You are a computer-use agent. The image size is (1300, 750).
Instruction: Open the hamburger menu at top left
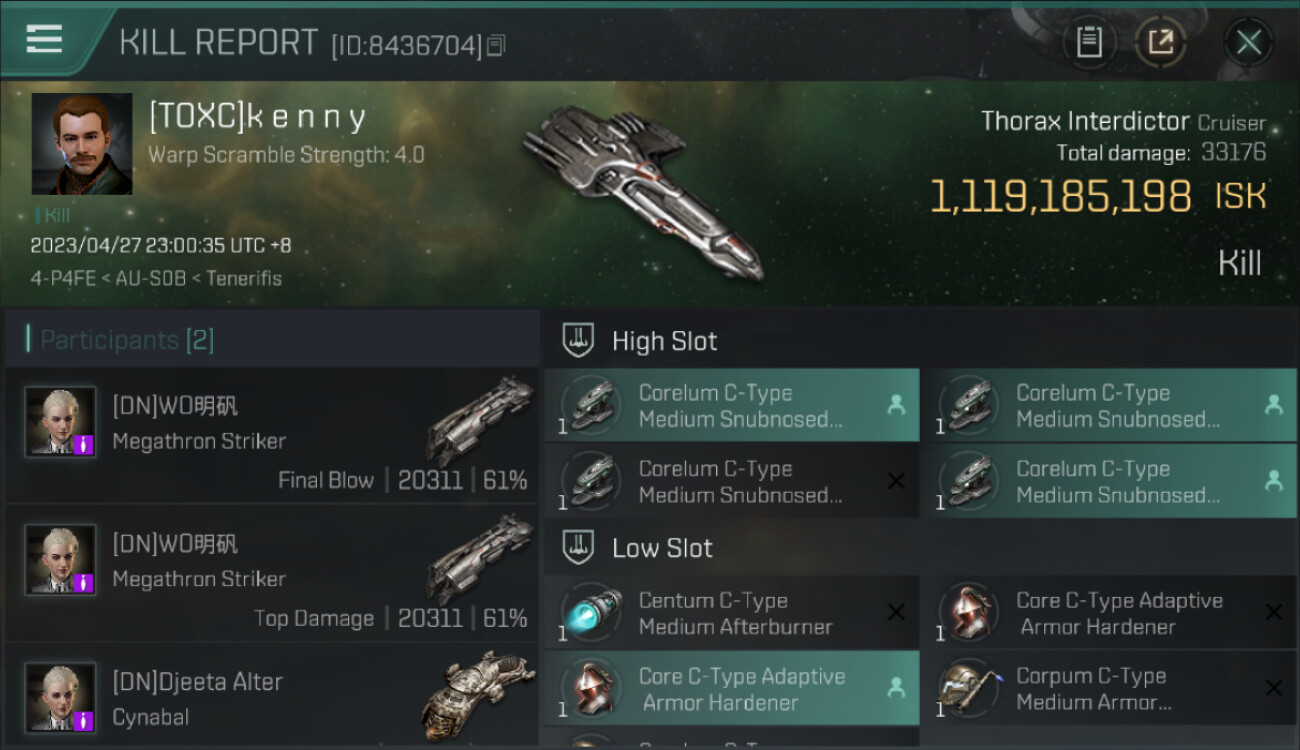(44, 39)
